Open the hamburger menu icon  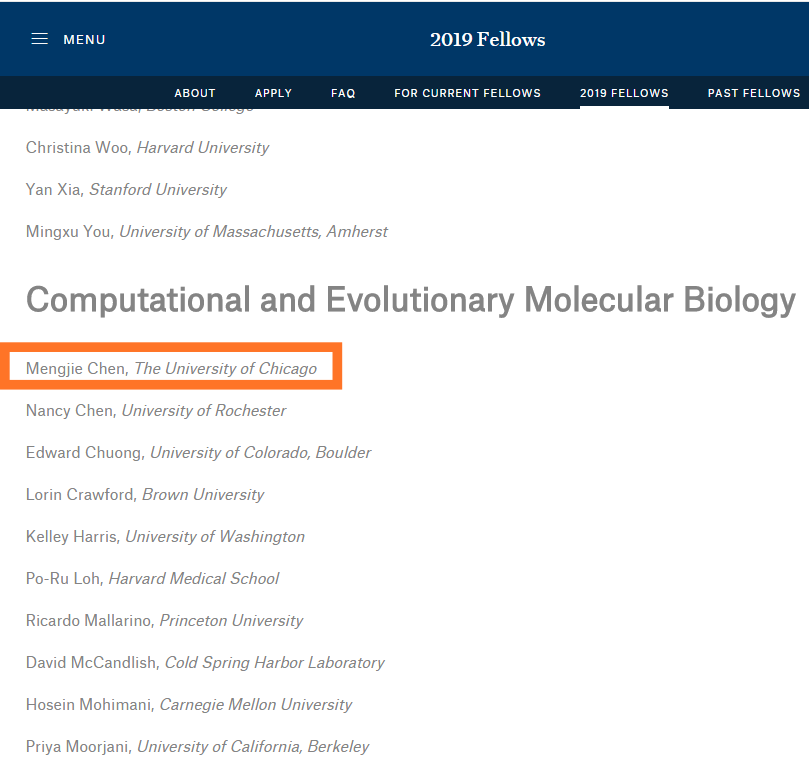(x=39, y=40)
